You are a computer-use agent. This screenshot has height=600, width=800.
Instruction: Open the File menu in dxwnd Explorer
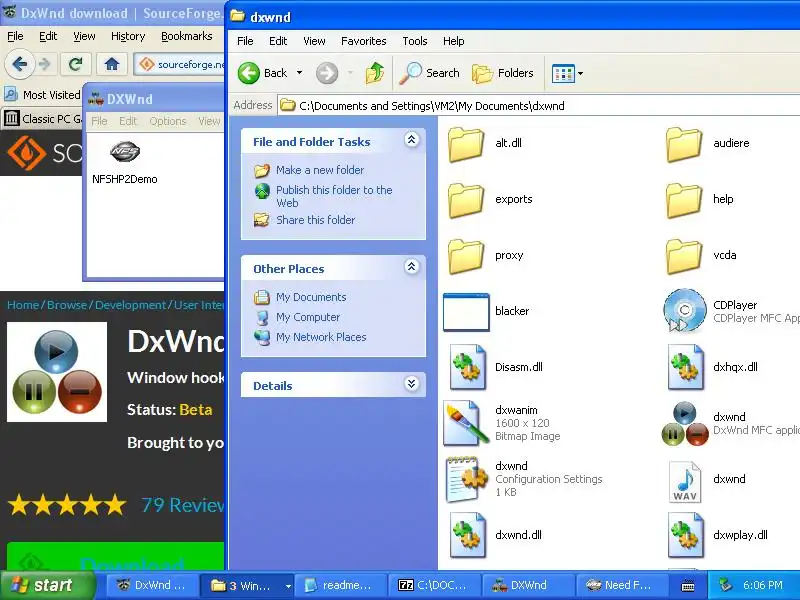click(x=245, y=41)
